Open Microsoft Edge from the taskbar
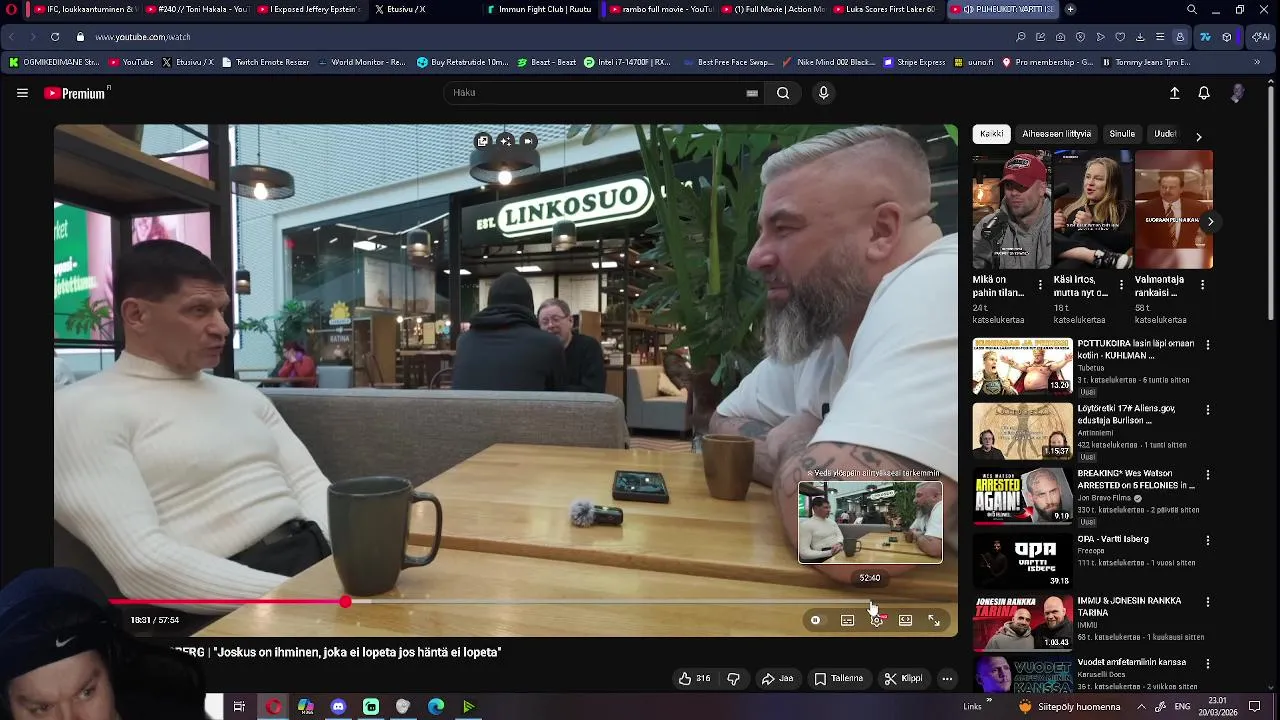This screenshot has height=720, width=1280. pyautogui.click(x=436, y=707)
